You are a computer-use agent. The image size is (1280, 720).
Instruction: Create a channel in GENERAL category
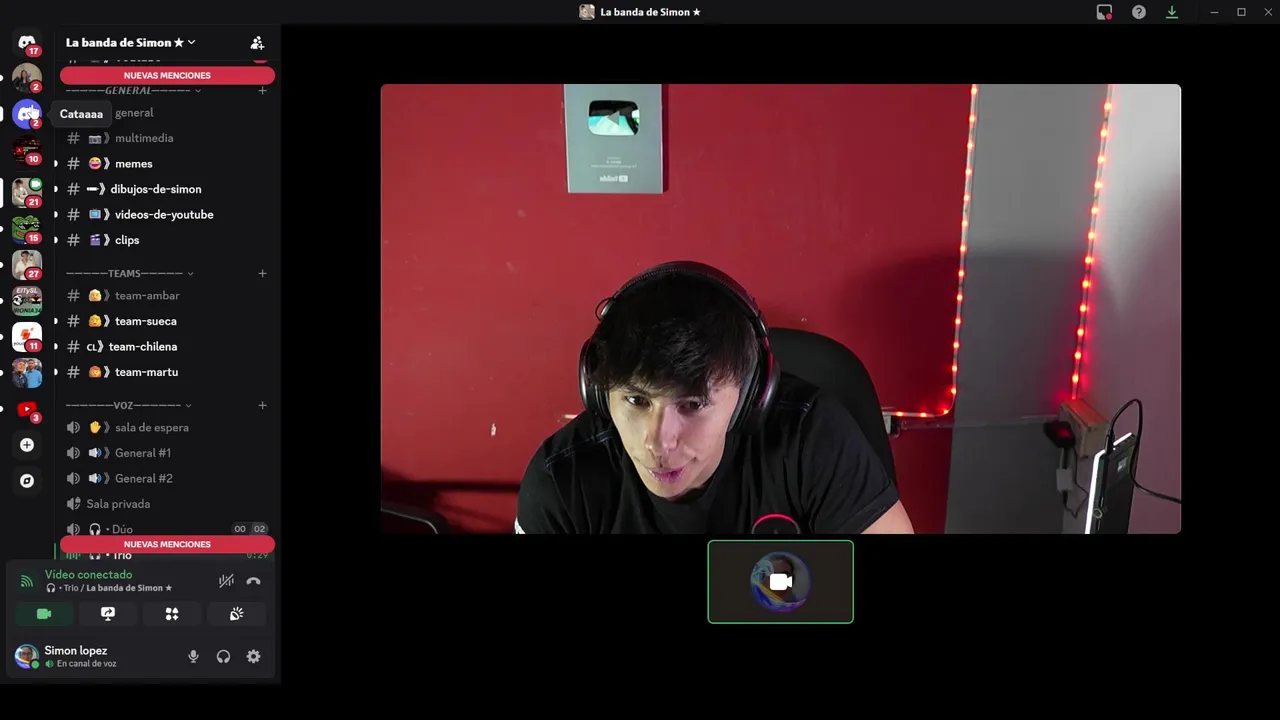(262, 90)
